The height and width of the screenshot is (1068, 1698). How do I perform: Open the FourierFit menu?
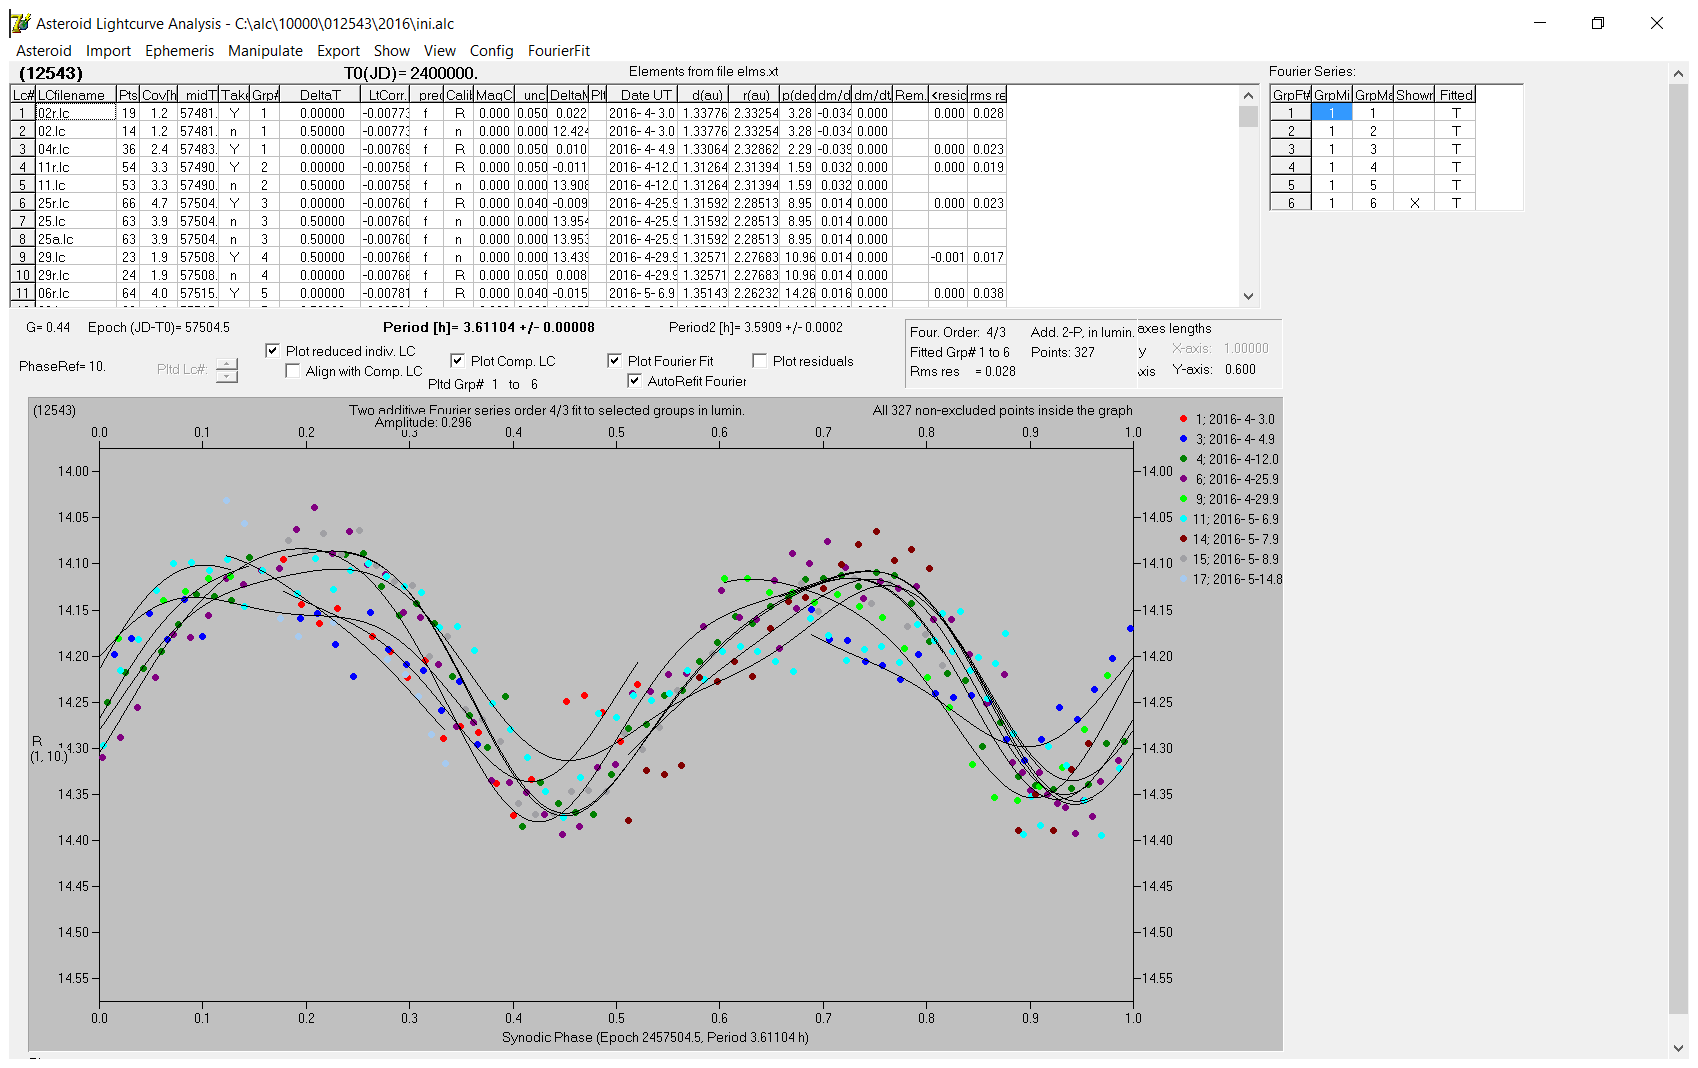[559, 51]
